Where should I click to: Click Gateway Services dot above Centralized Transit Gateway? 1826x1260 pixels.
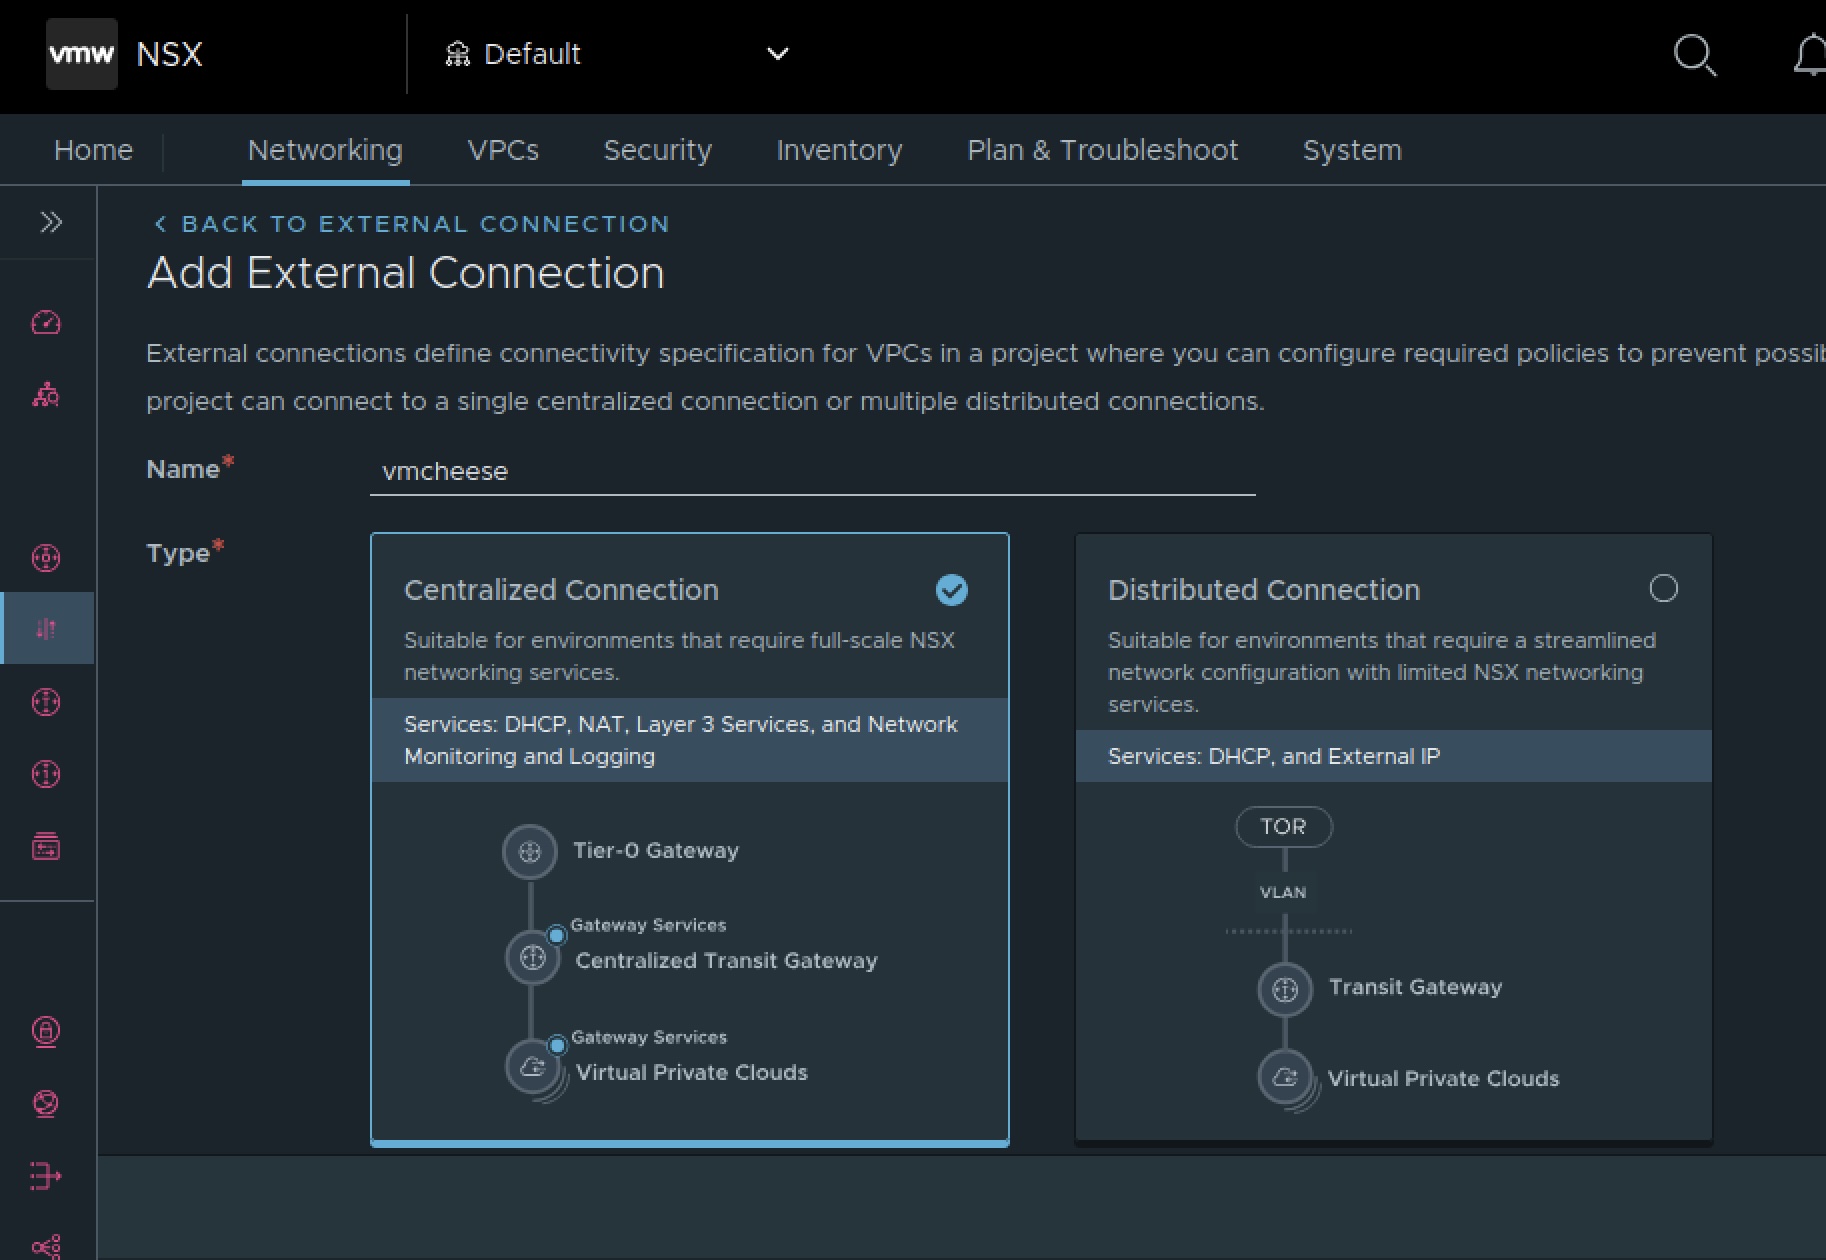pos(557,935)
